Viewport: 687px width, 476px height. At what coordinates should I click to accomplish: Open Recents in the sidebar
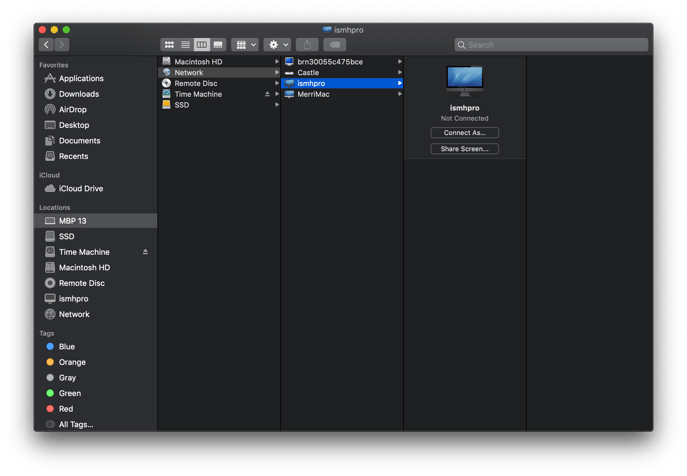(x=95, y=156)
